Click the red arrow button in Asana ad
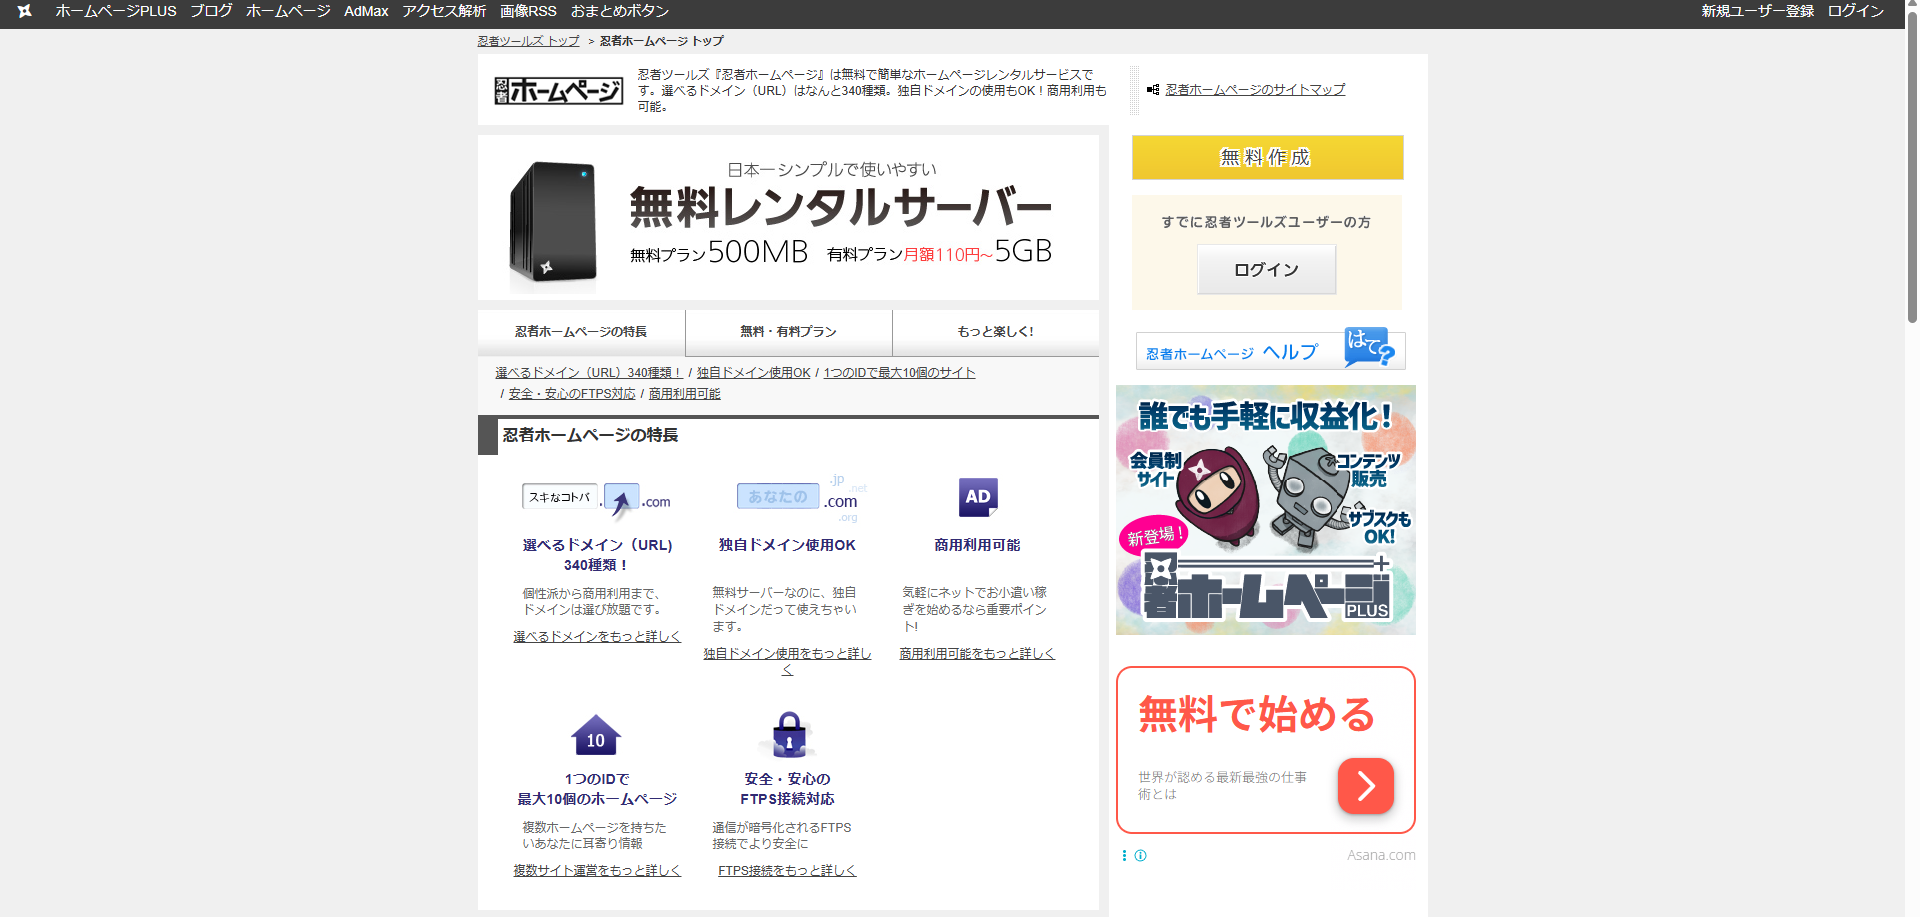 1365,786
